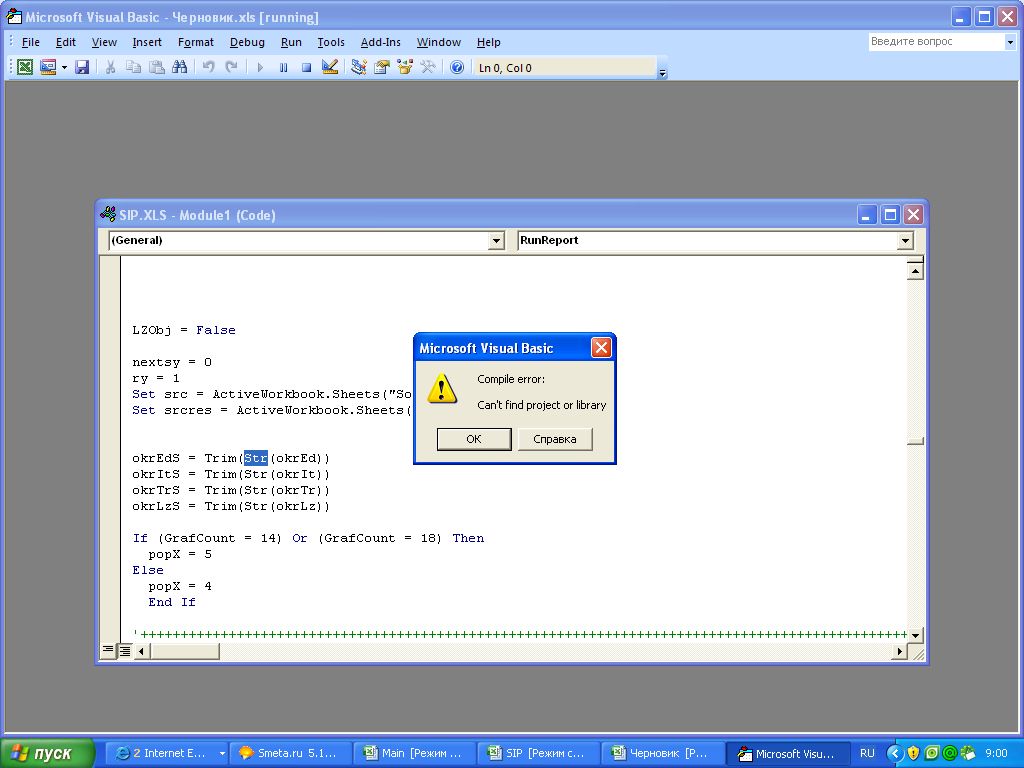Click the code window scroll right arrow
Image resolution: width=1024 pixels, height=768 pixels.
(x=899, y=650)
